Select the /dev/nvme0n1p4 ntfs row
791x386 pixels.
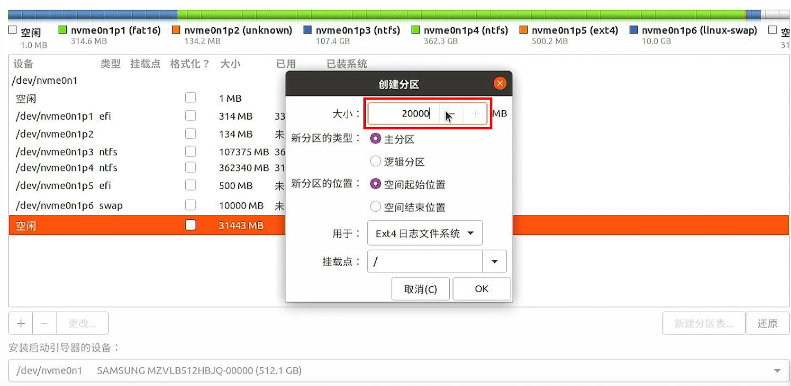(x=147, y=168)
